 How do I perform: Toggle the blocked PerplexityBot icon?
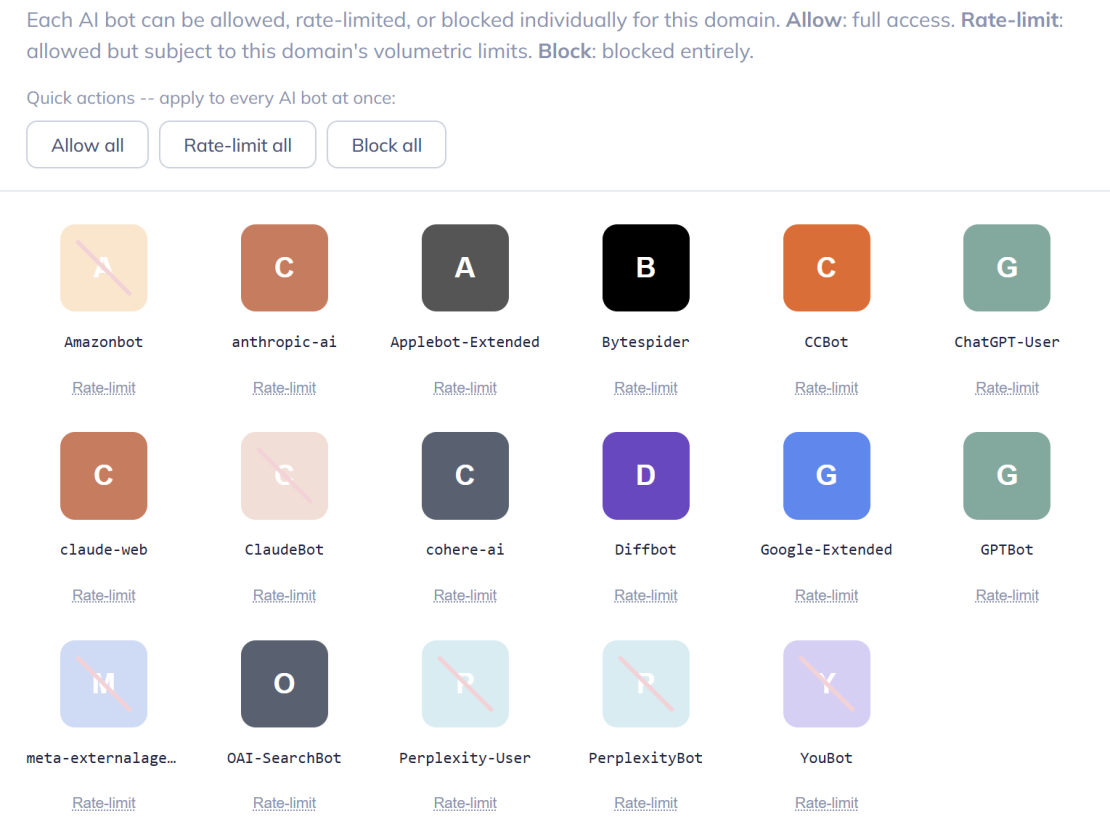646,683
